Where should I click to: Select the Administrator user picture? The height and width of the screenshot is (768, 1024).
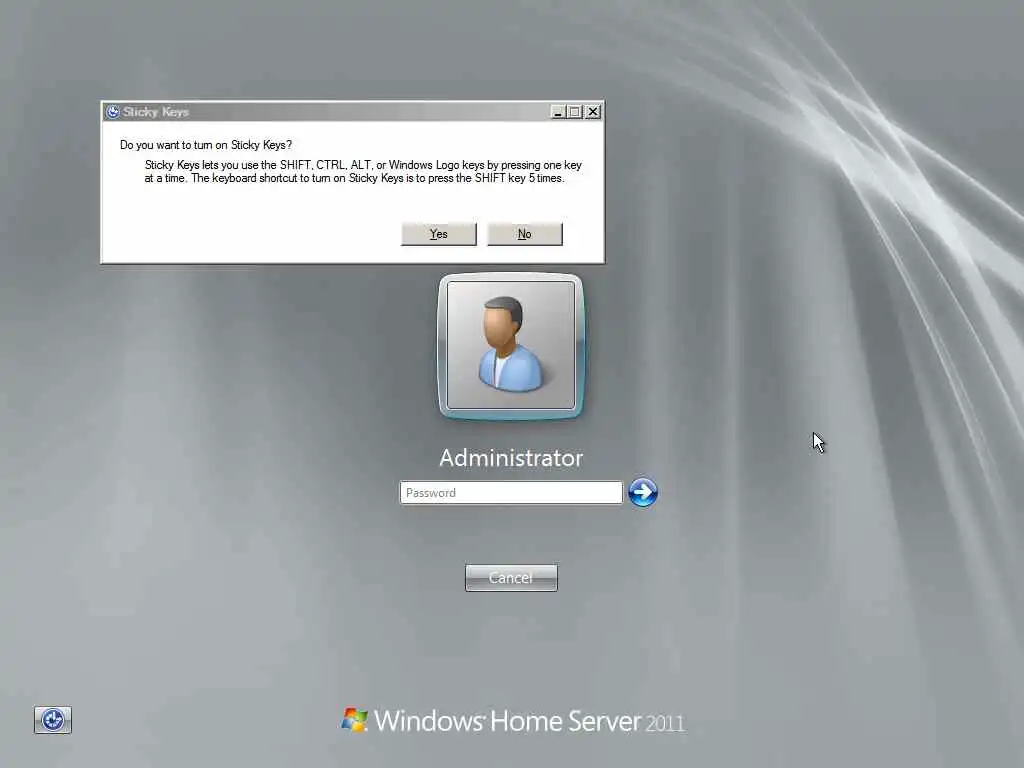click(511, 345)
